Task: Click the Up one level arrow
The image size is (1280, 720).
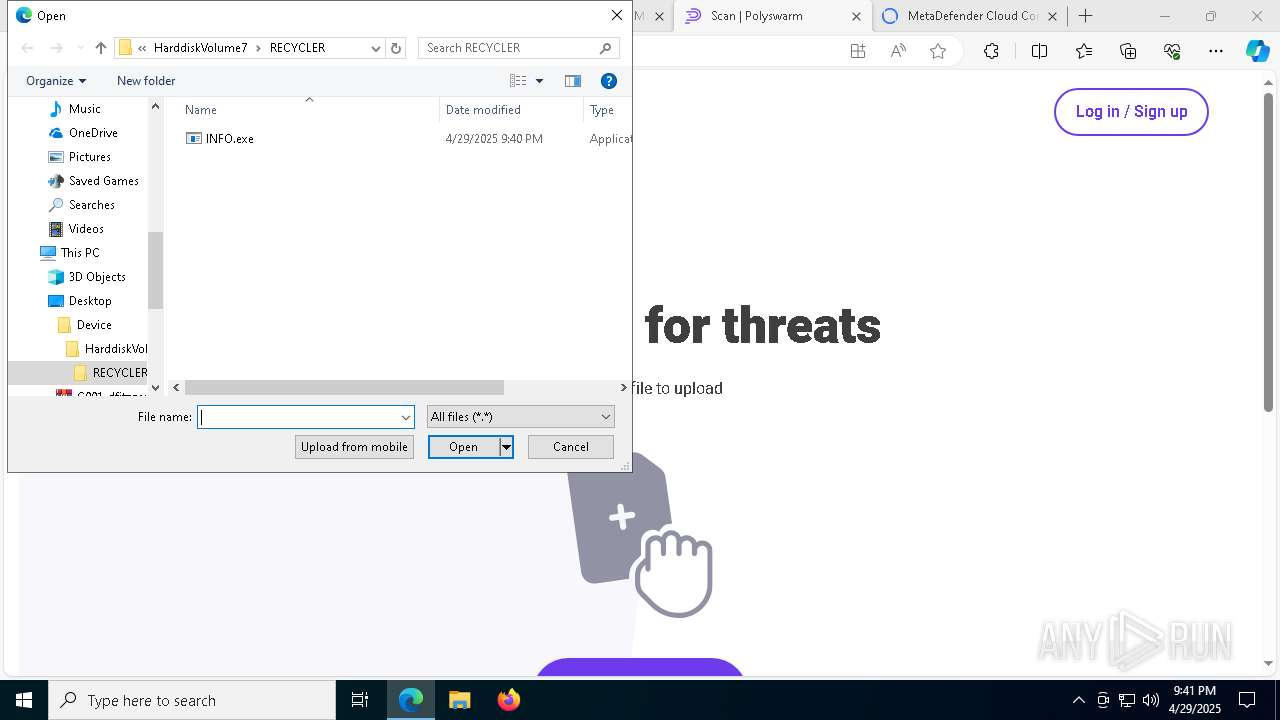Action: 101,48
